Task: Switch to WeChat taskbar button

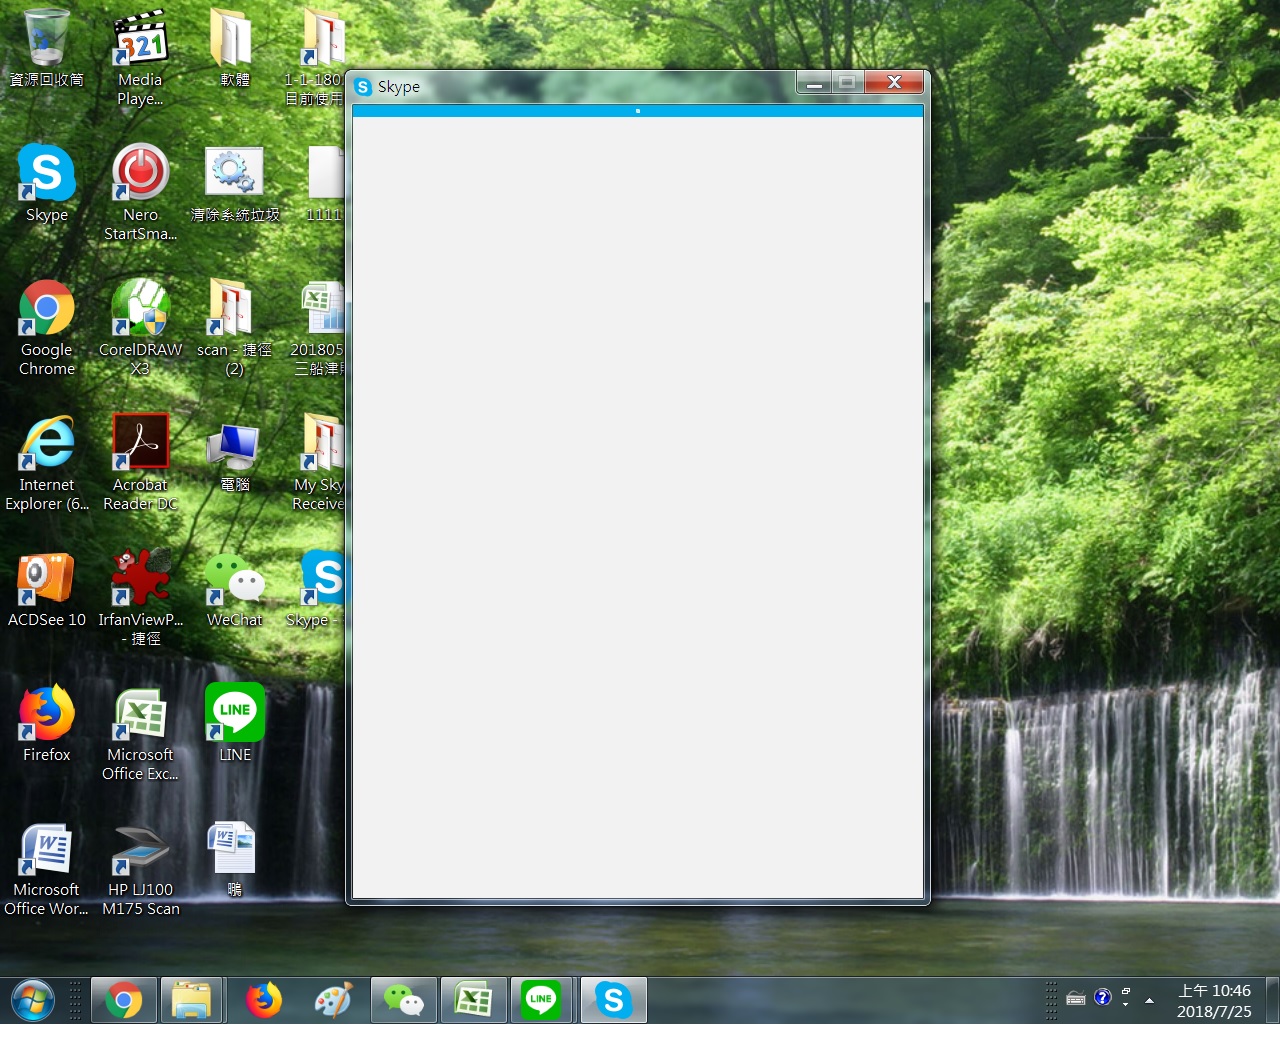Action: pos(404,1000)
